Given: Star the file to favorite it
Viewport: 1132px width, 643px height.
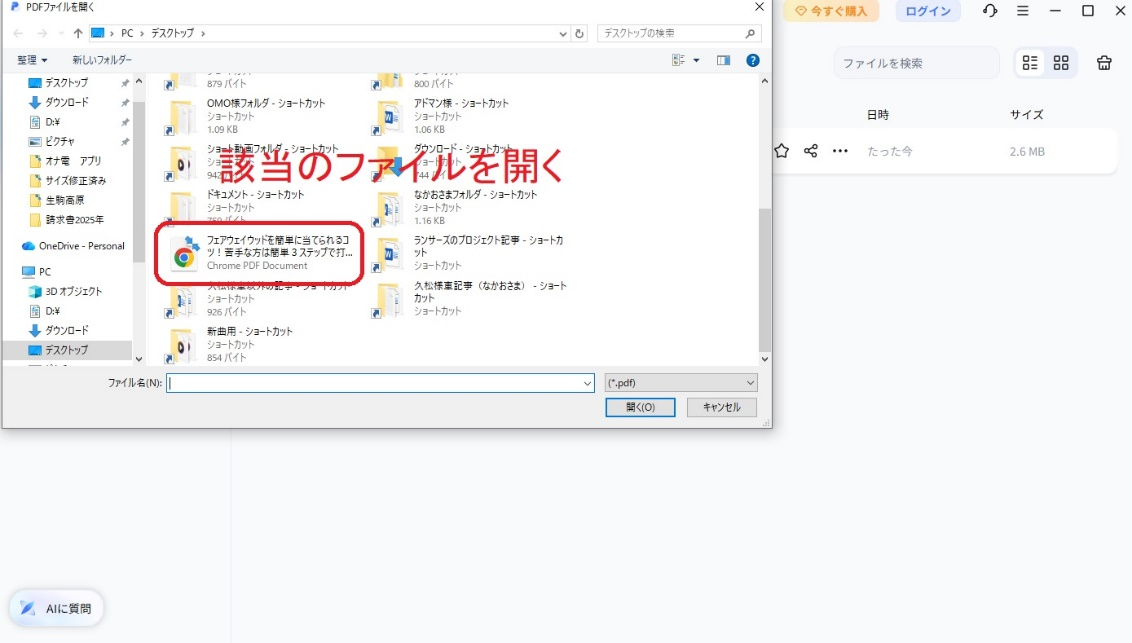Looking at the screenshot, I should pyautogui.click(x=781, y=152).
